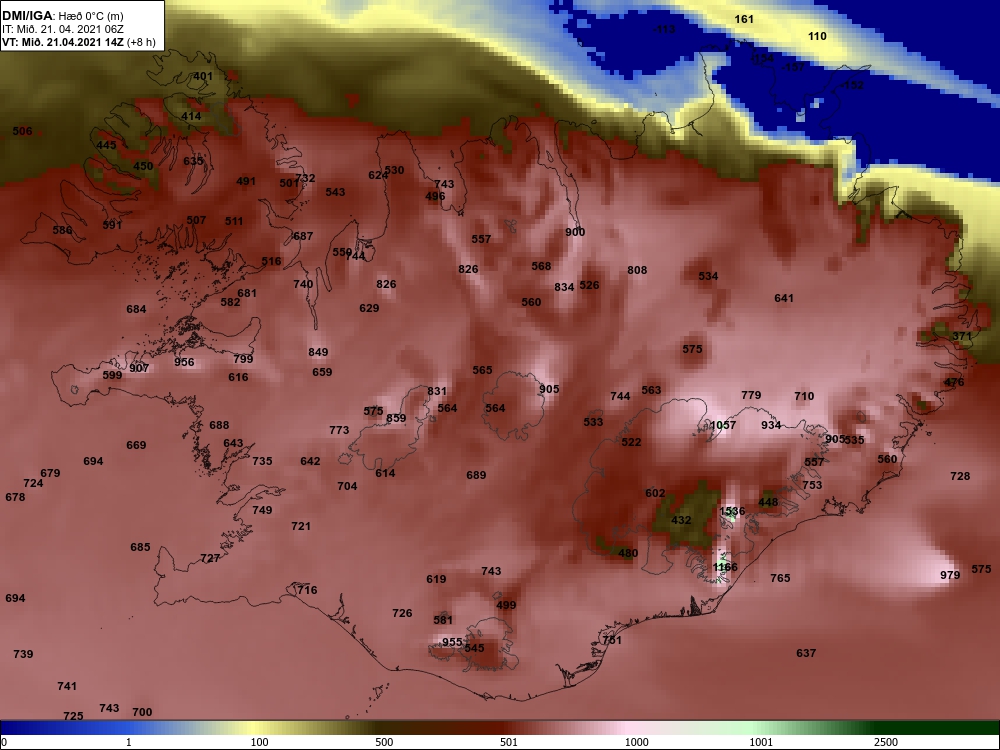Select the 'IT: Mið. 21. 04. 2021 06Z' line
Screen dimensions: 1000x750
(x=62, y=29)
